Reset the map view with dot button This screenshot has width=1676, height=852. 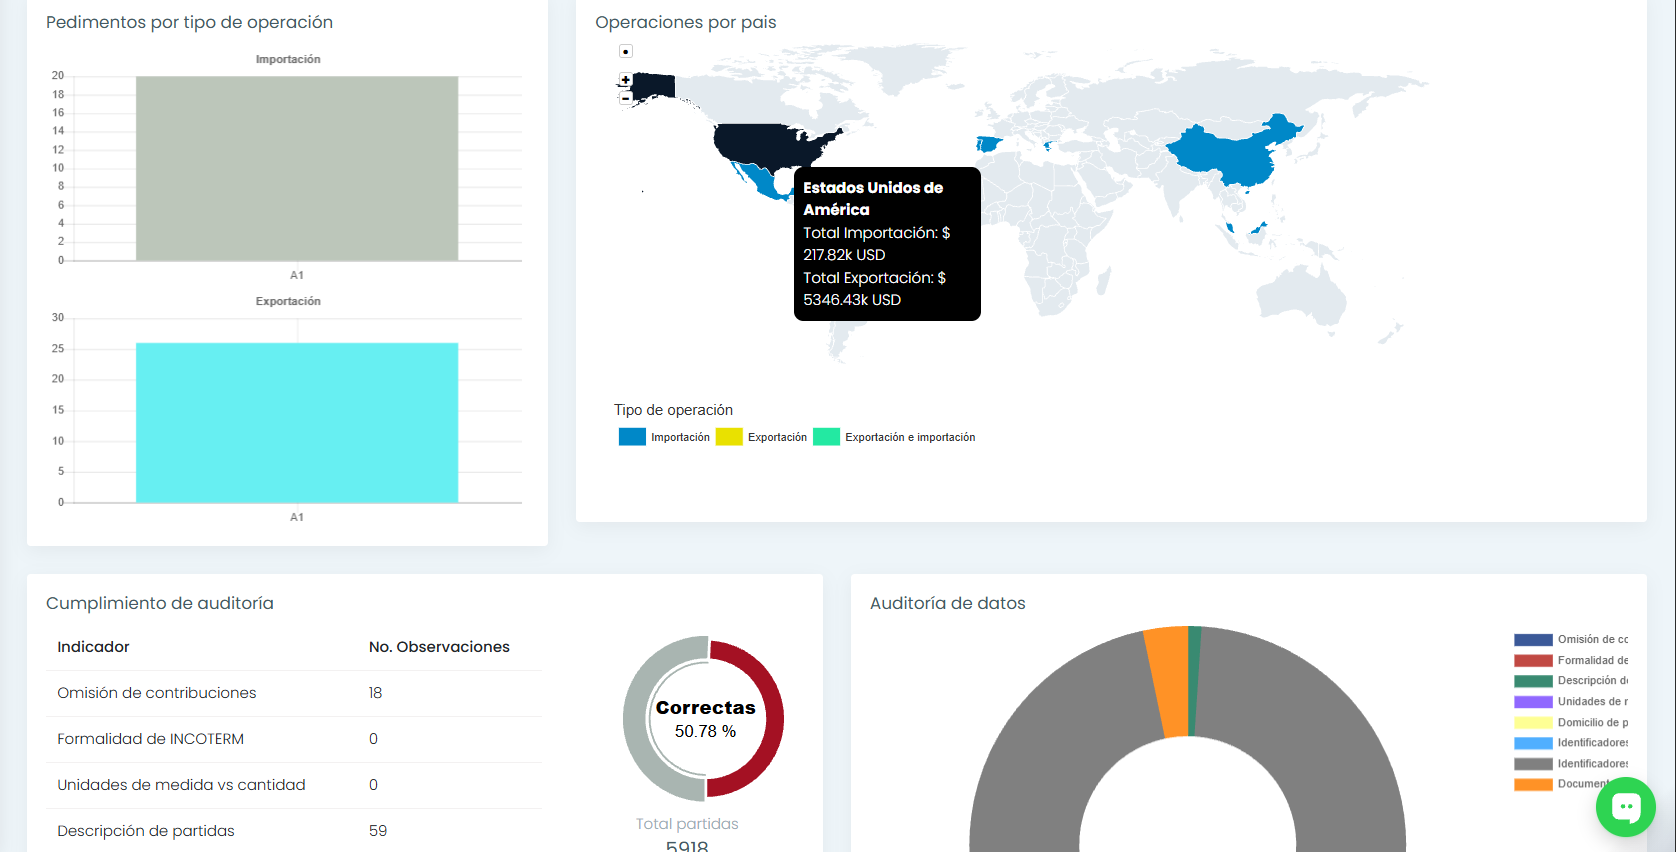coord(626,51)
